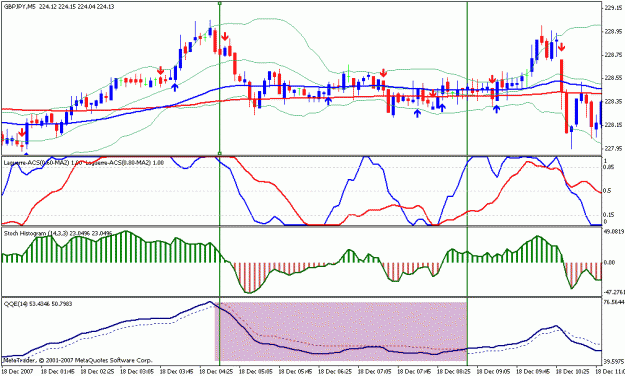The width and height of the screenshot is (625, 376).
Task: Click the 0.85 level on the Laguerre scale
Action: coord(609,167)
